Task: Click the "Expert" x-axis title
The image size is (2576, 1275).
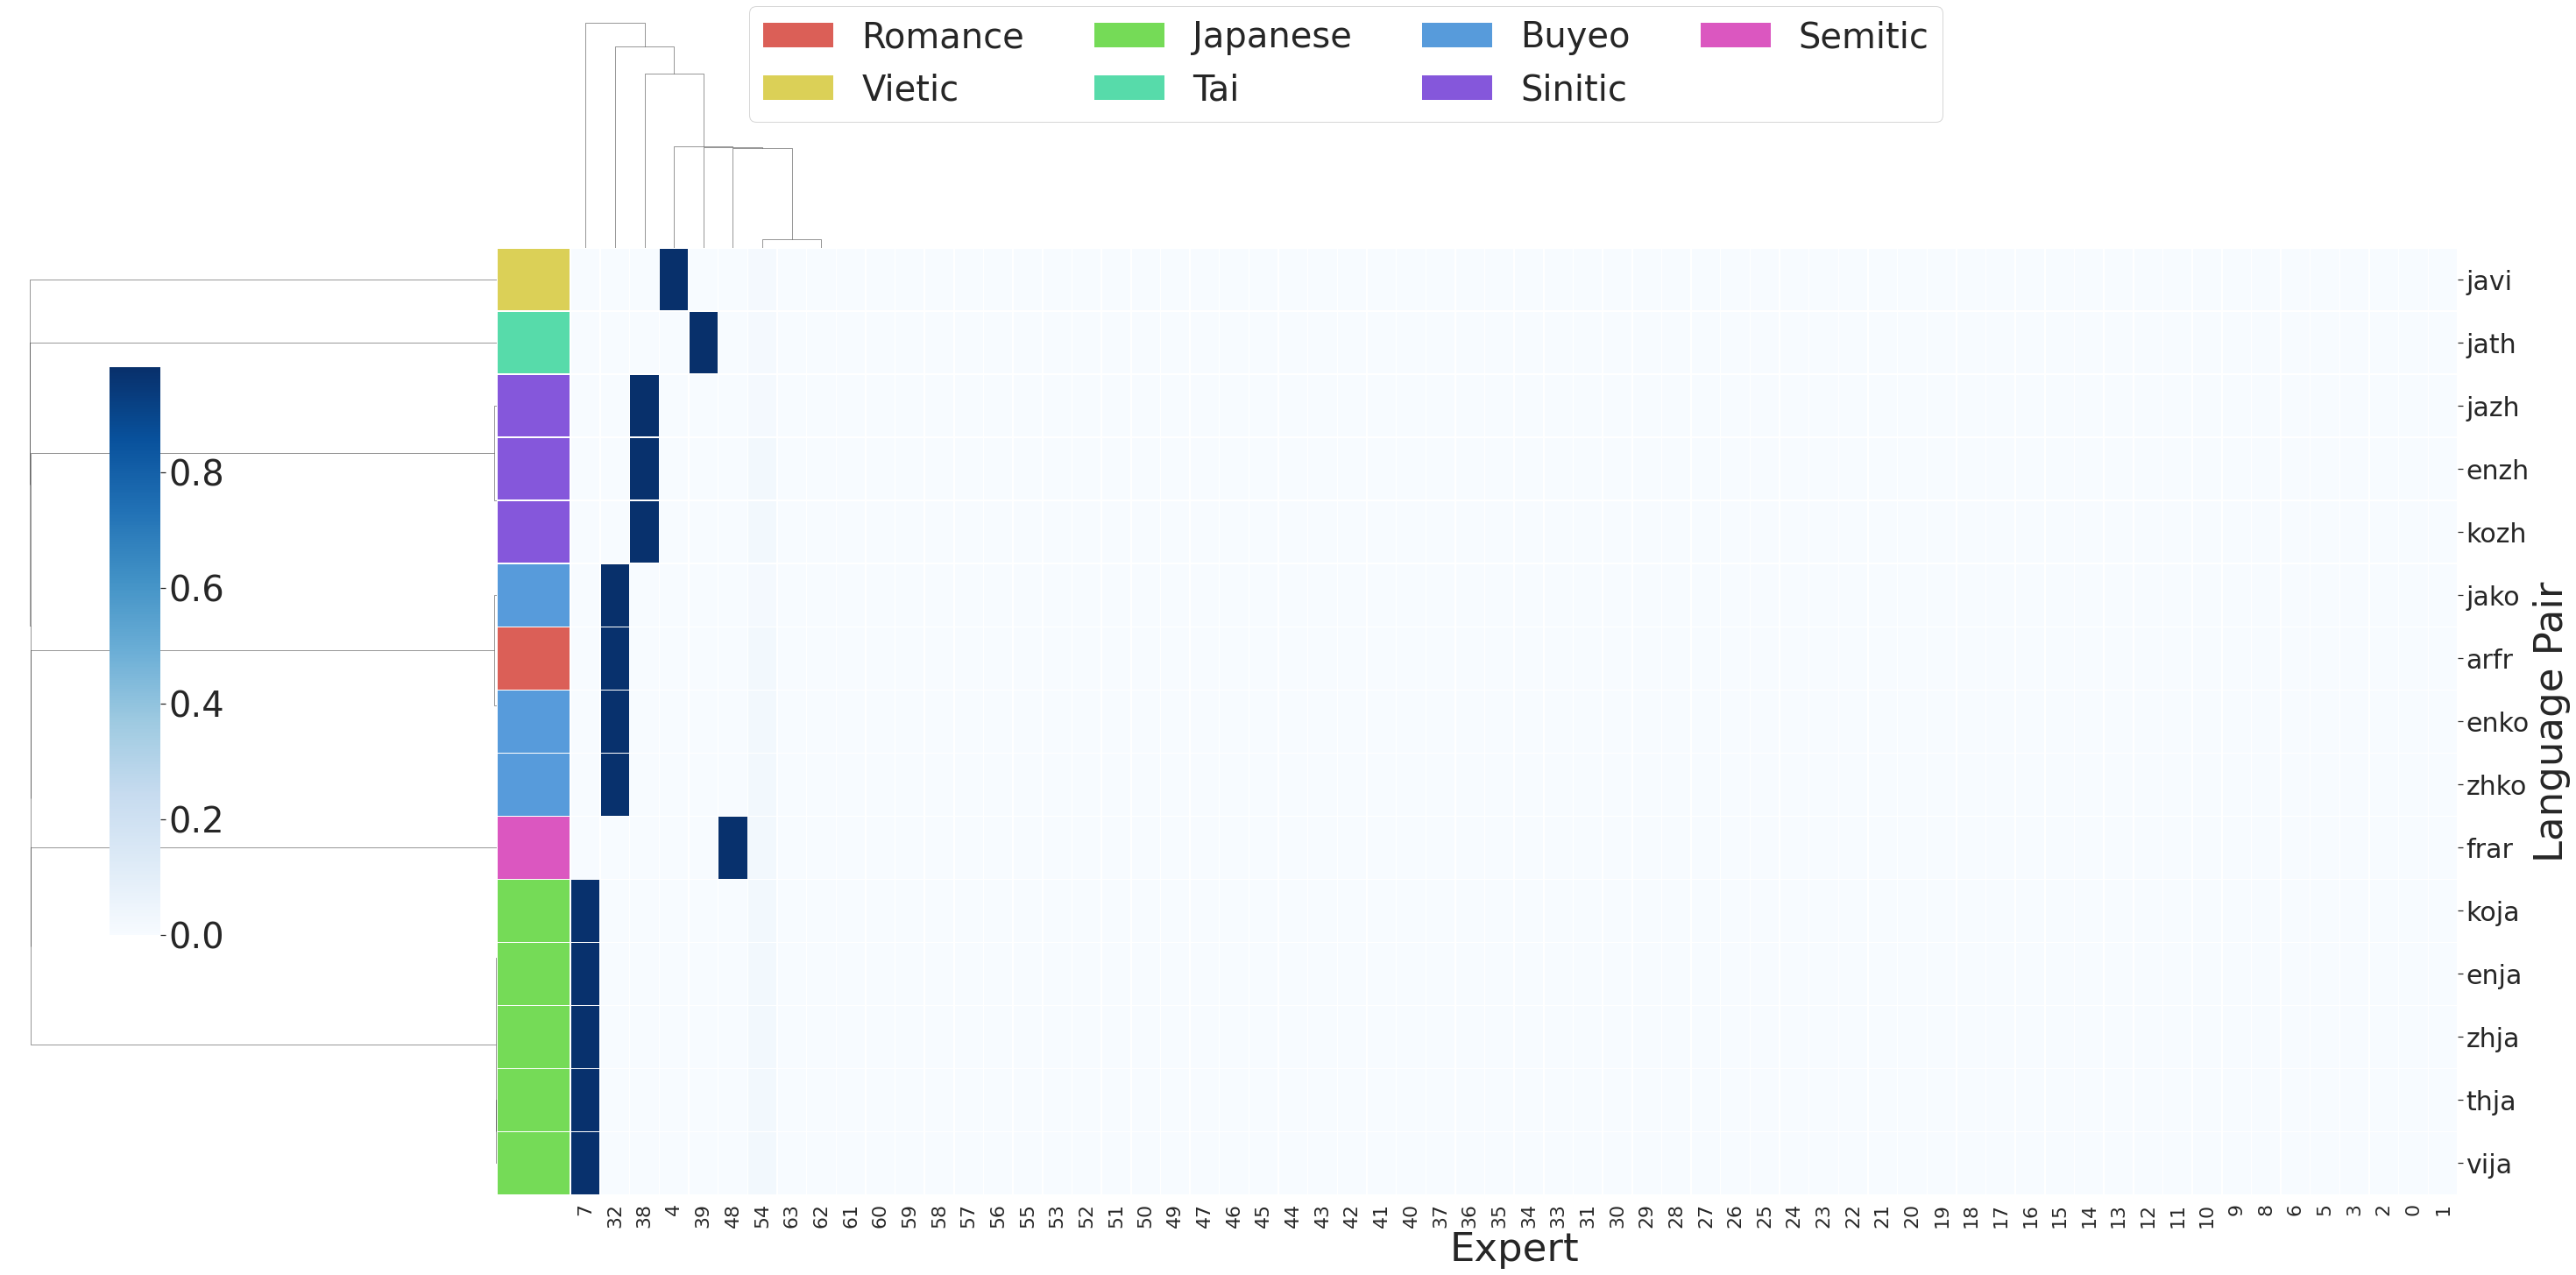Action: click(1513, 1249)
